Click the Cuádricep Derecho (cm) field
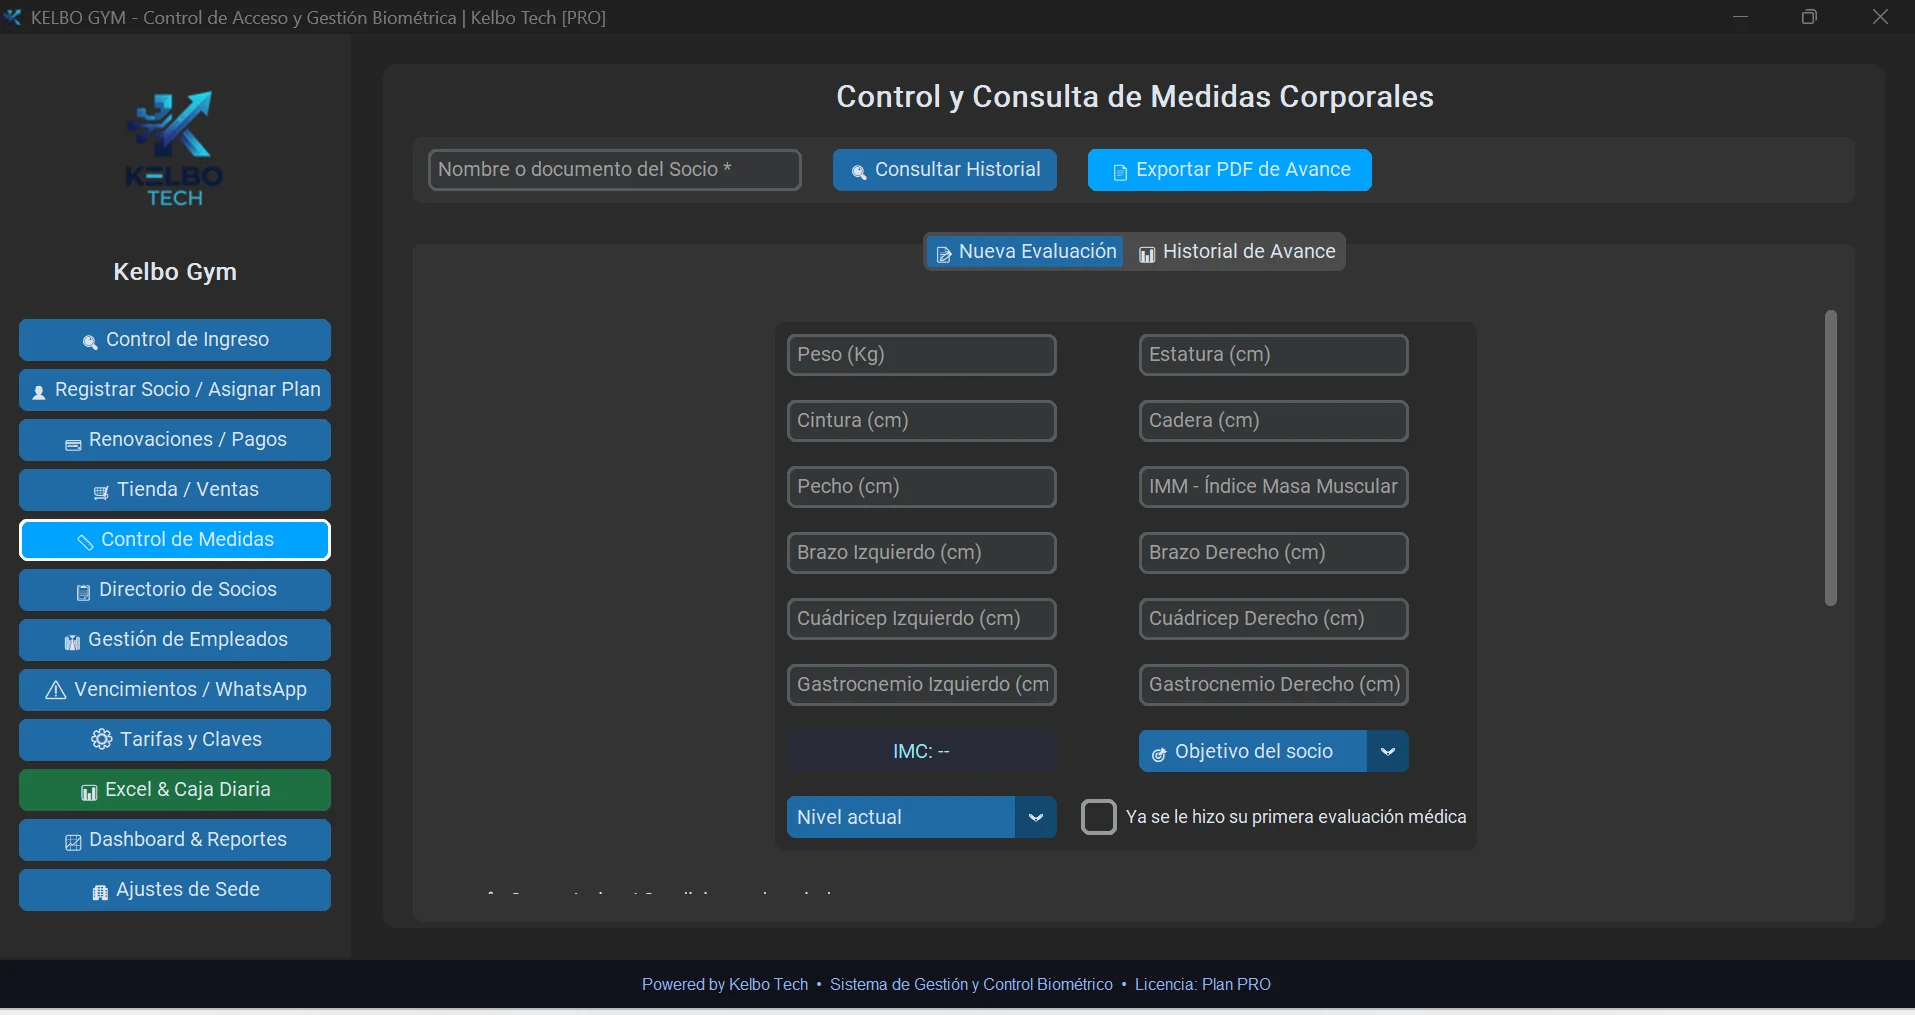This screenshot has width=1915, height=1015. click(x=1274, y=619)
